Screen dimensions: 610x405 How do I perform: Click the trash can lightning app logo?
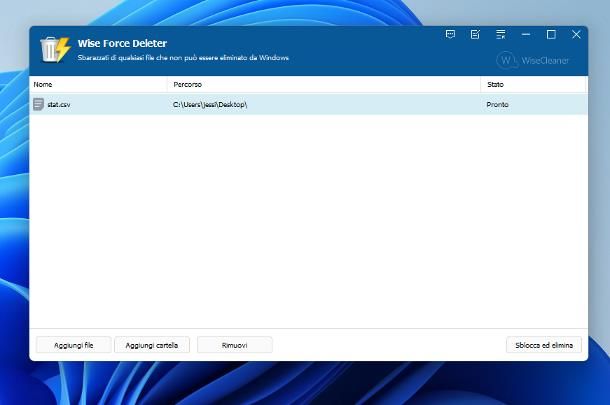(x=55, y=49)
